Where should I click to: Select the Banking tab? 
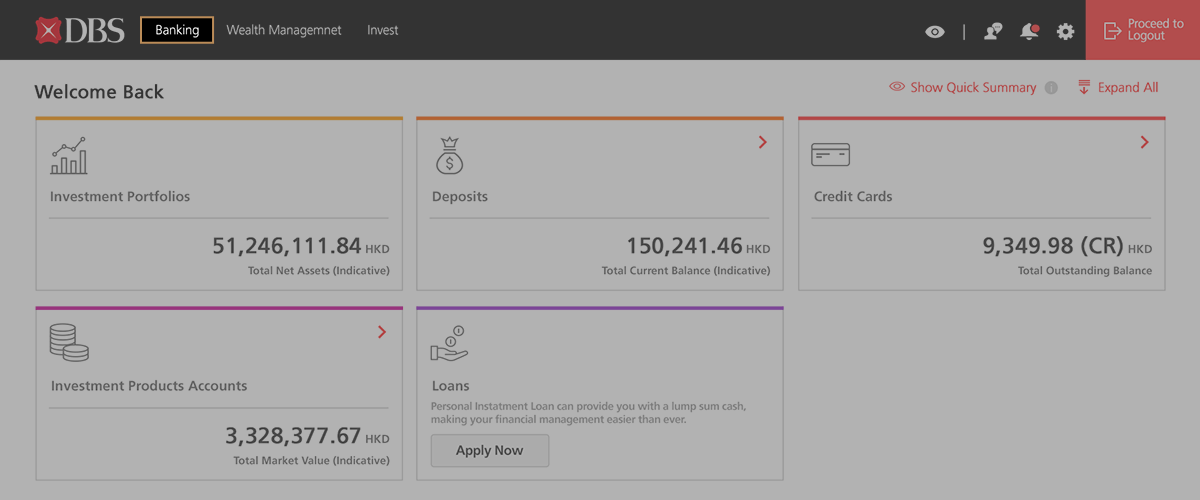[x=177, y=30]
